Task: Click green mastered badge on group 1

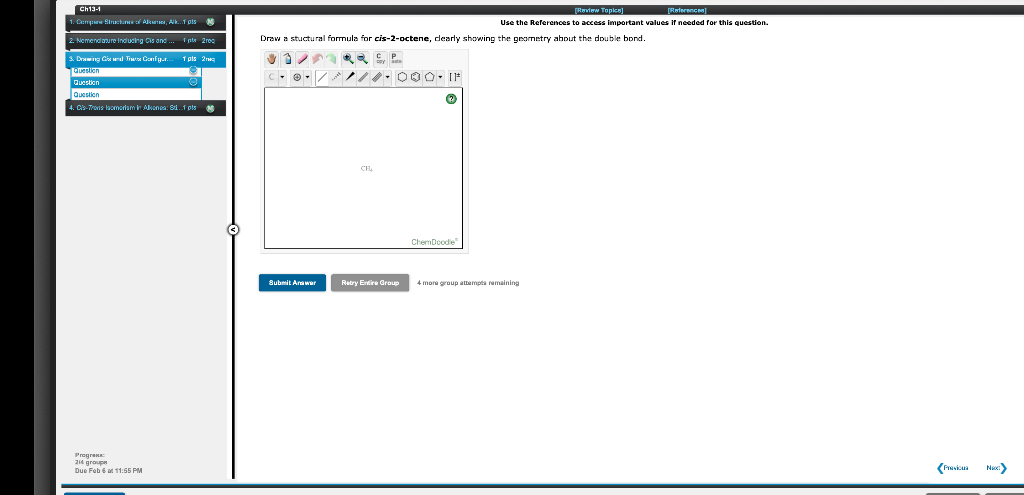Action: pos(210,22)
